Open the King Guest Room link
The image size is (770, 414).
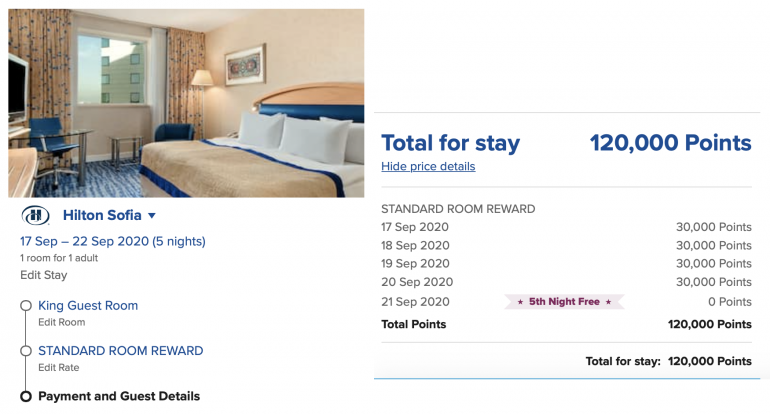pyautogui.click(x=88, y=306)
